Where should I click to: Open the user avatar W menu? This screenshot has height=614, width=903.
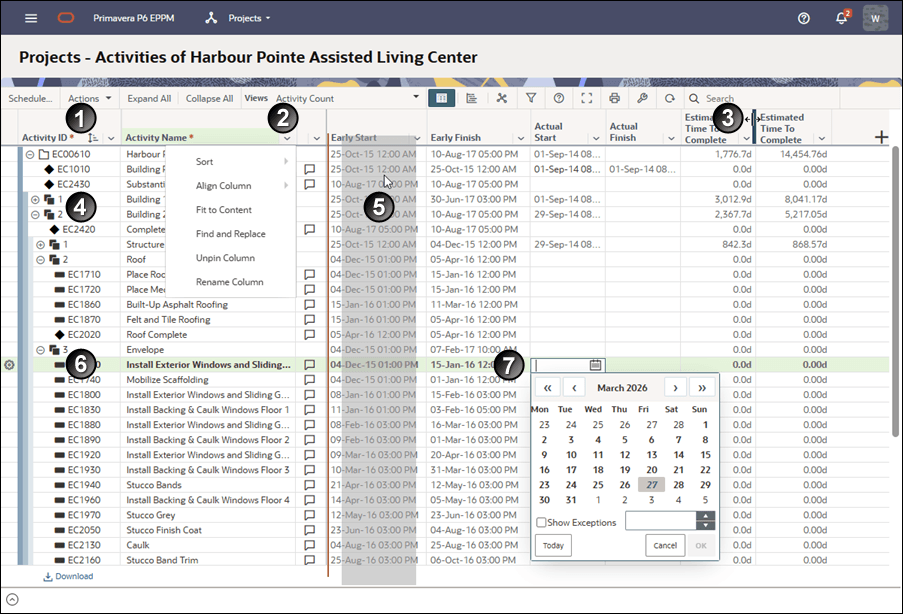[875, 18]
